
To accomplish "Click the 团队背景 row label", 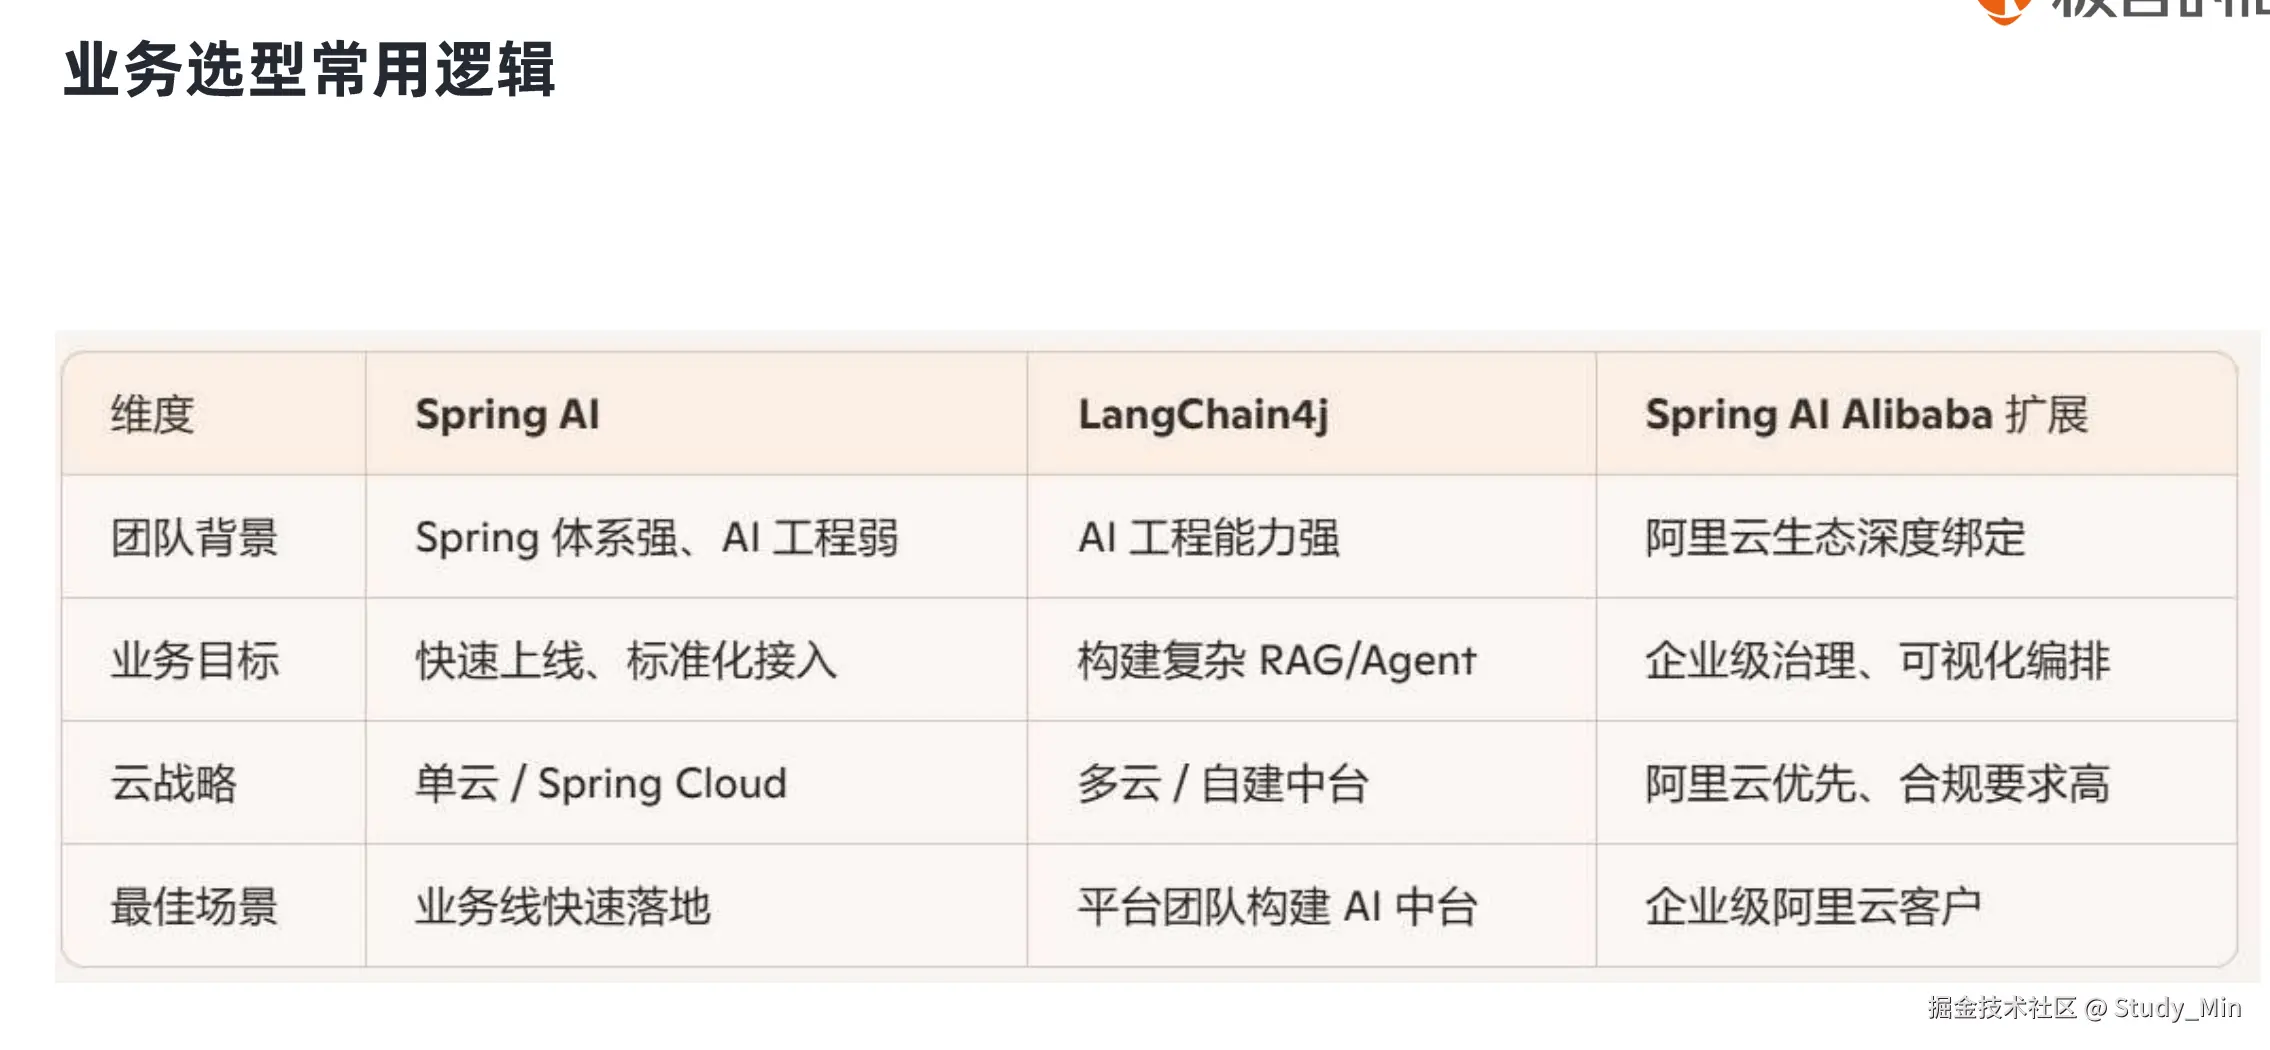I will point(194,538).
